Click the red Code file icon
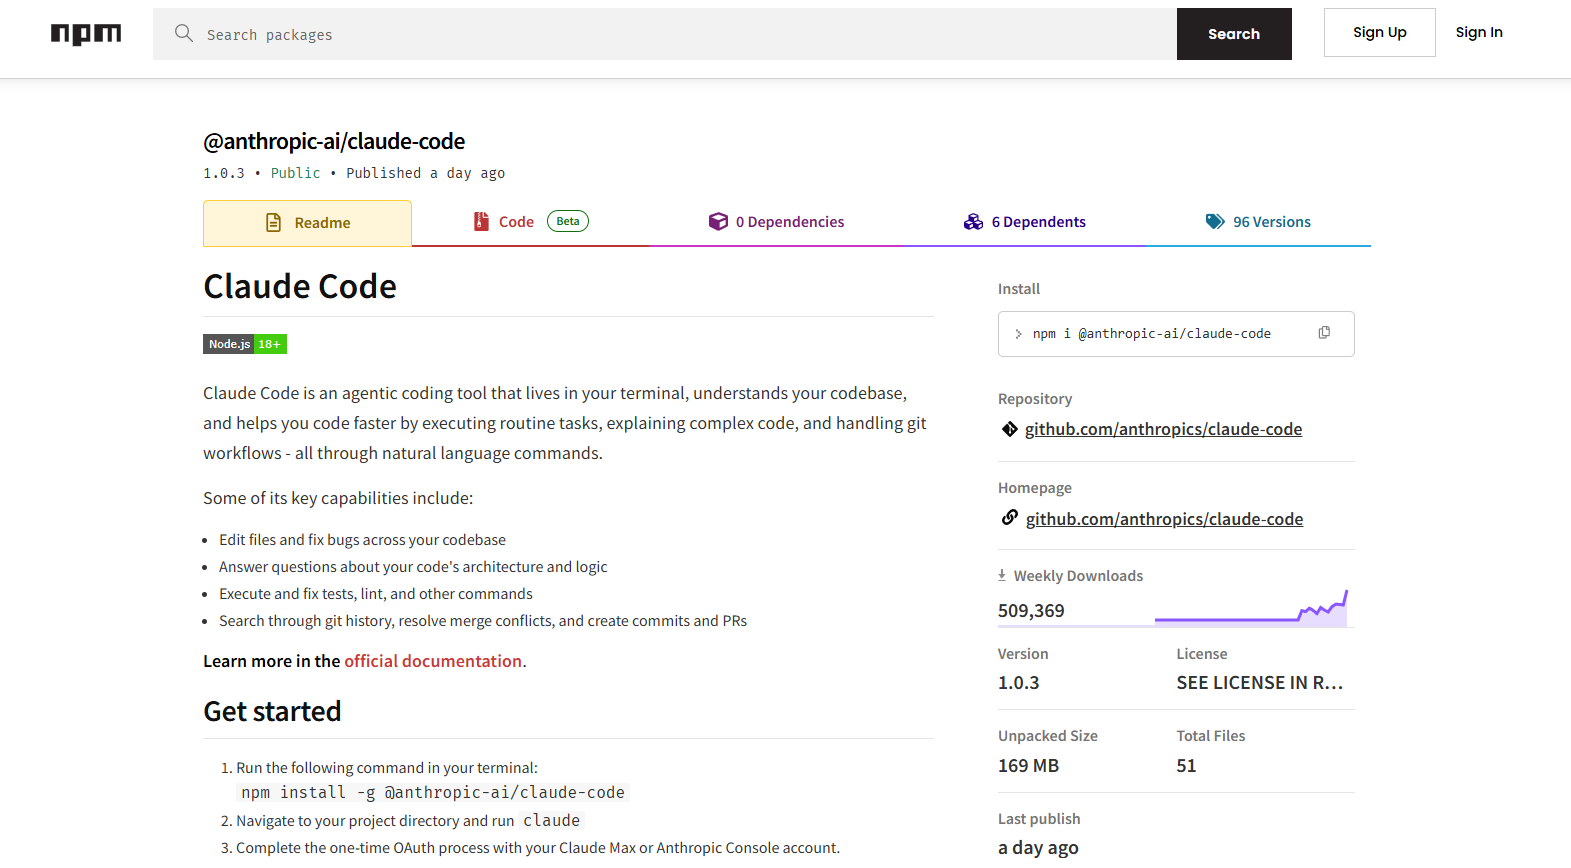The height and width of the screenshot is (868, 1571). click(x=481, y=222)
